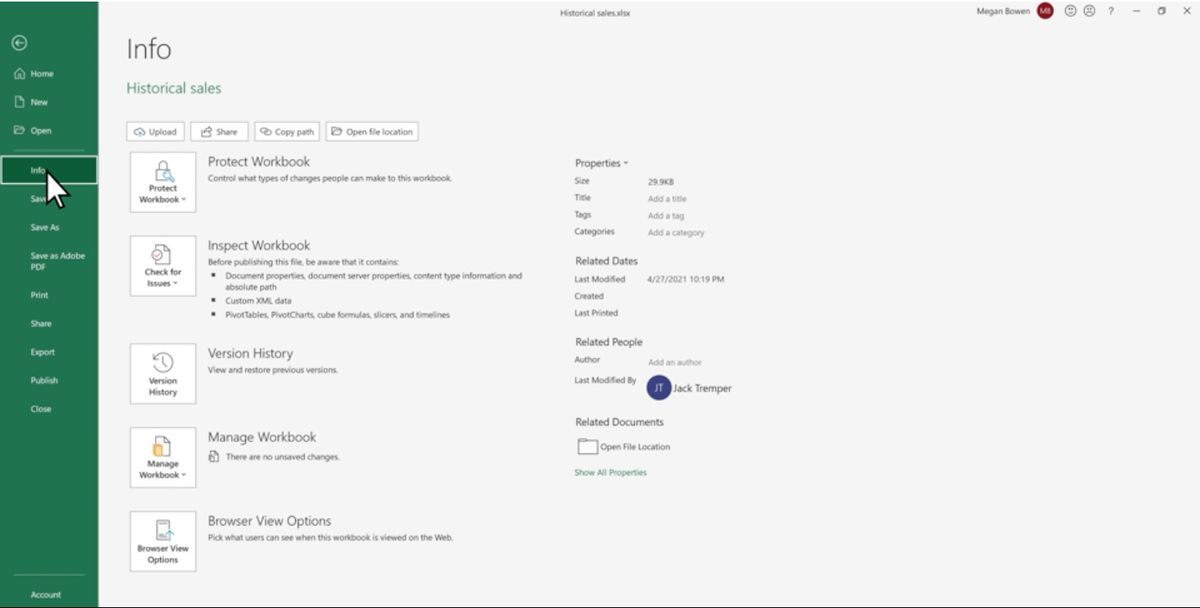The width and height of the screenshot is (1200, 608).
Task: Click the Add a category field
Action: click(x=676, y=233)
